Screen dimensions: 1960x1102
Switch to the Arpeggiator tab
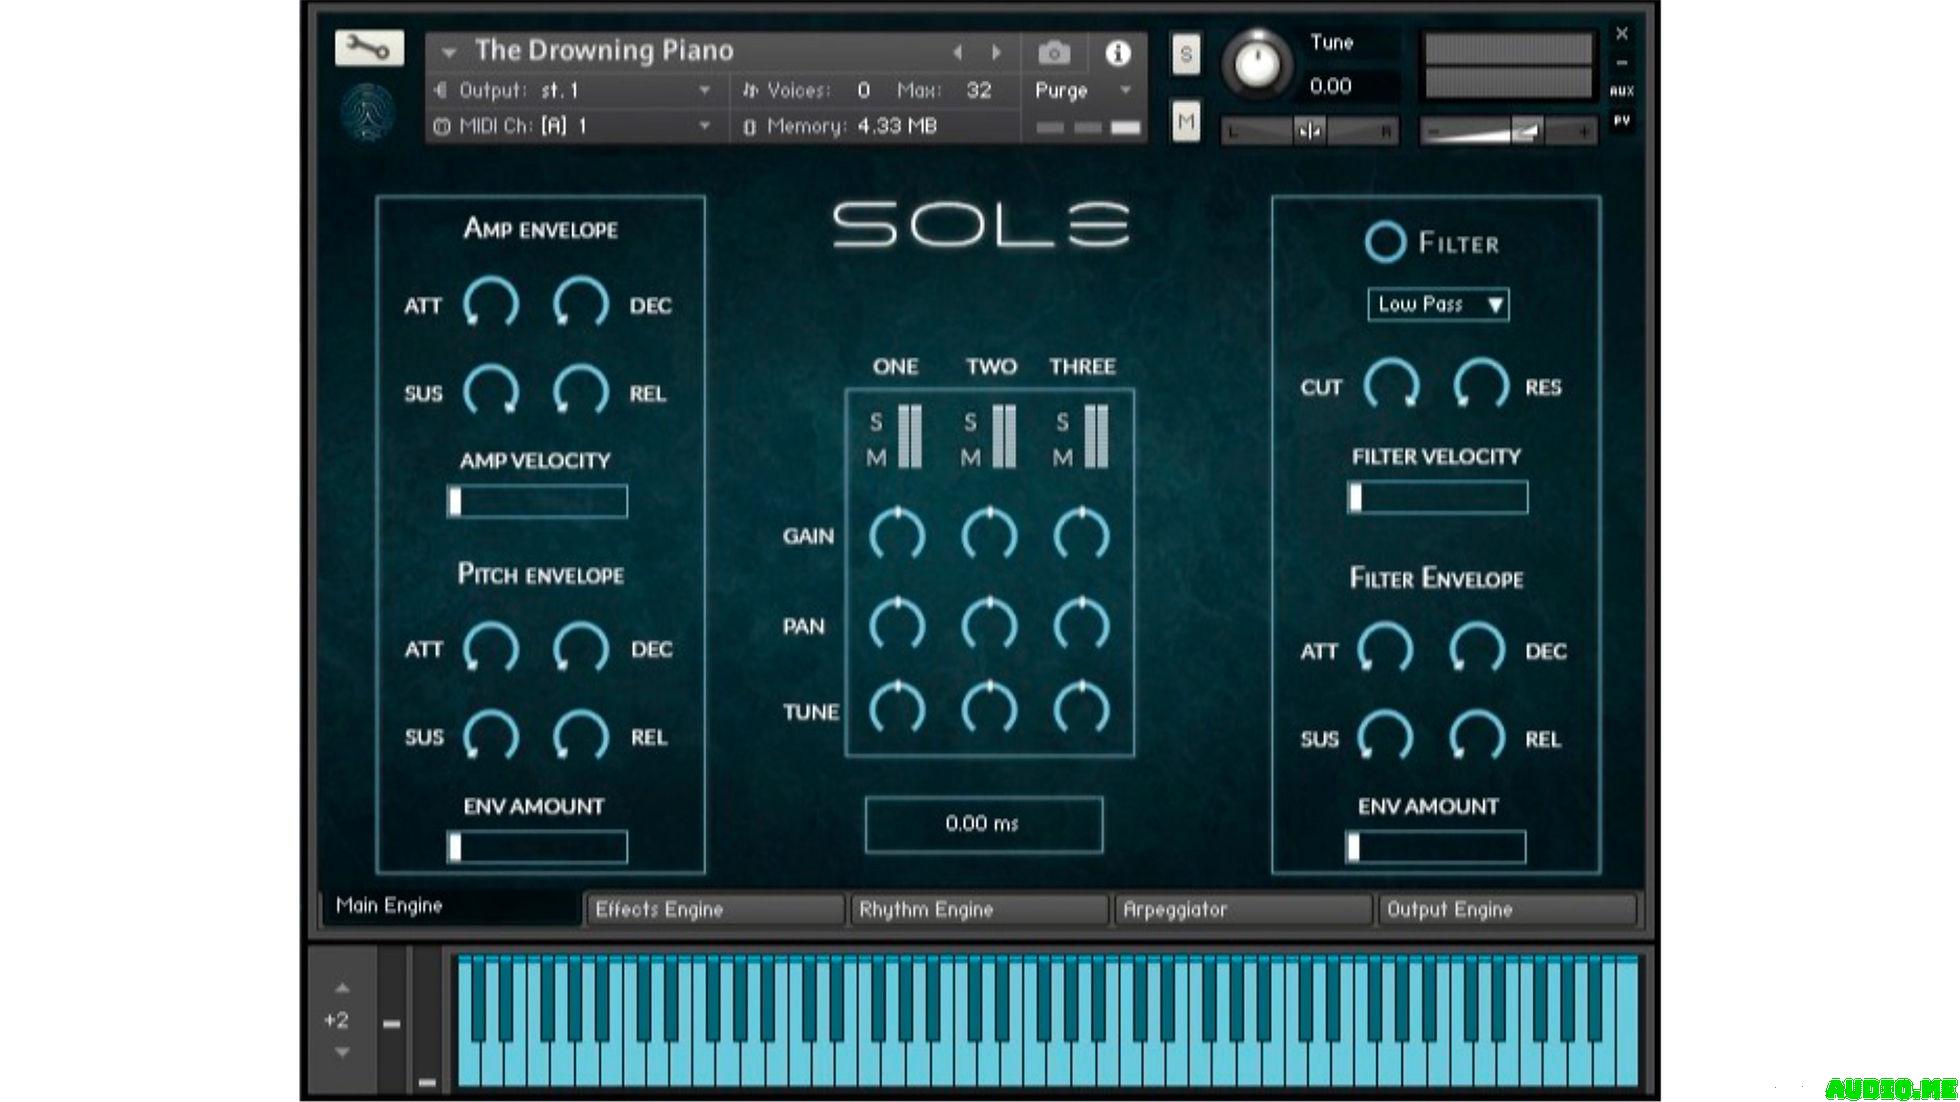[x=1243, y=909]
